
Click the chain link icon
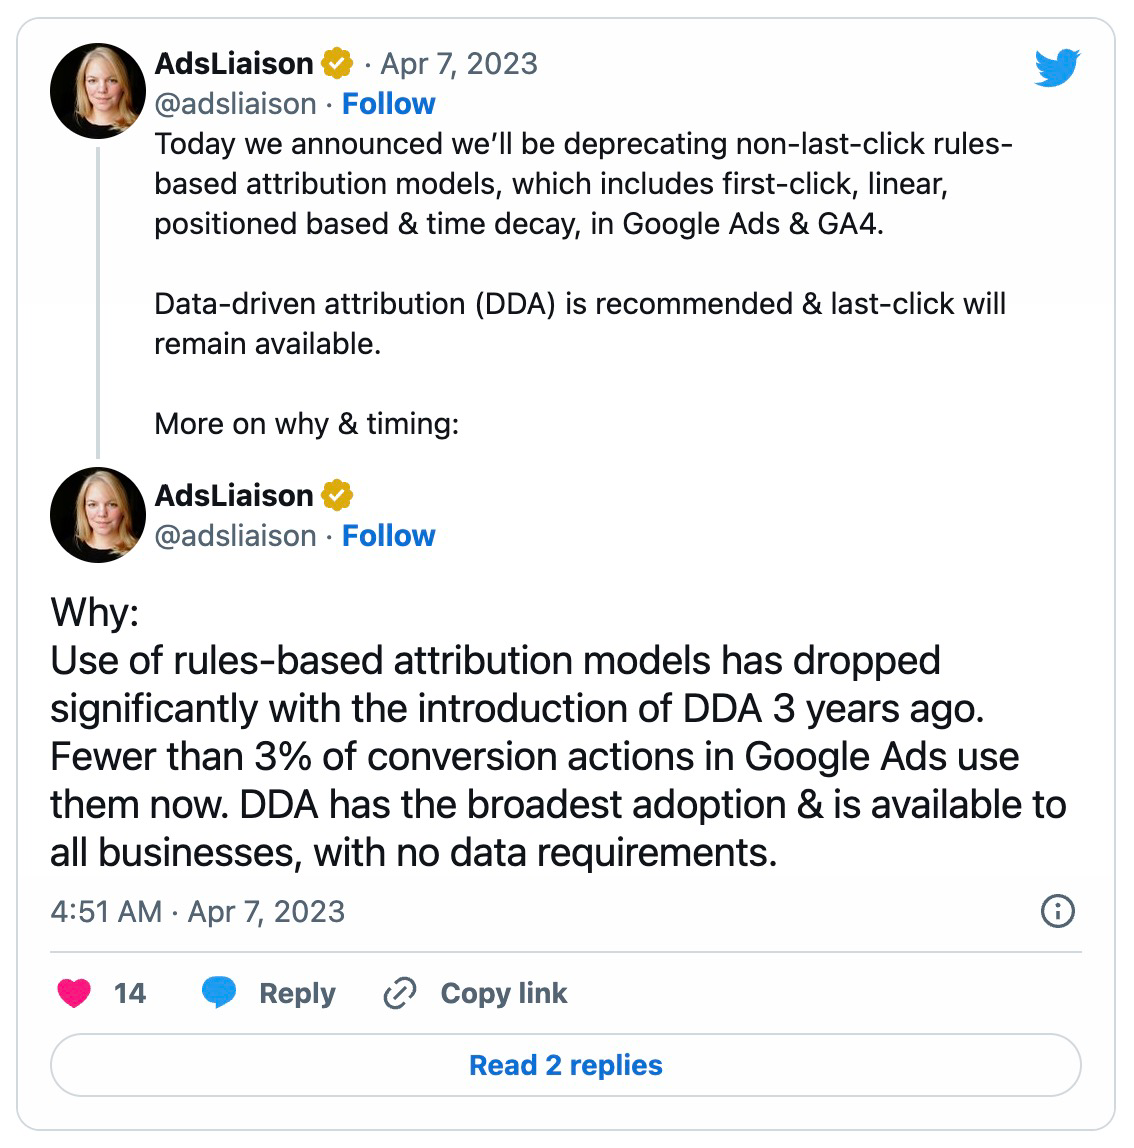coord(400,993)
